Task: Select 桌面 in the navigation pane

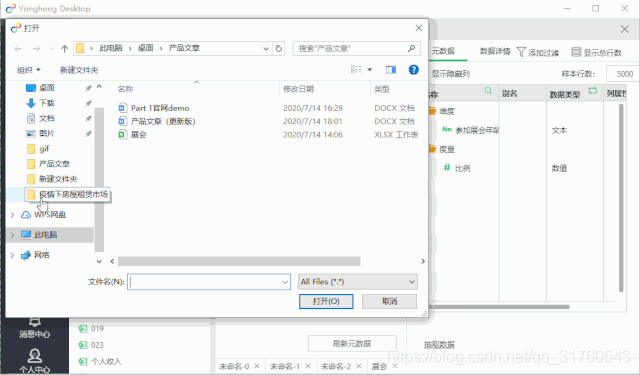Action: [x=47, y=88]
